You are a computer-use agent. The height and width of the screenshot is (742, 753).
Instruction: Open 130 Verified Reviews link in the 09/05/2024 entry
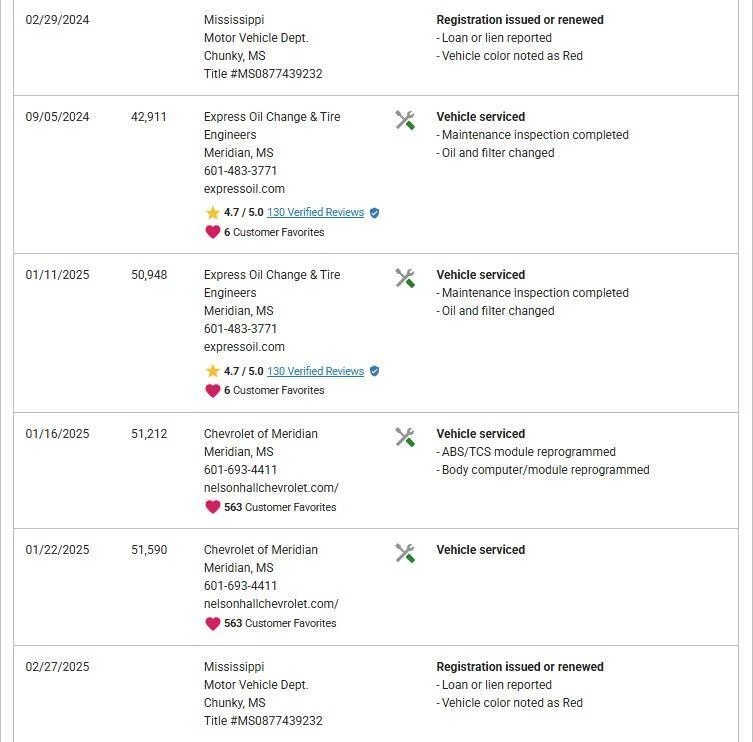(315, 213)
